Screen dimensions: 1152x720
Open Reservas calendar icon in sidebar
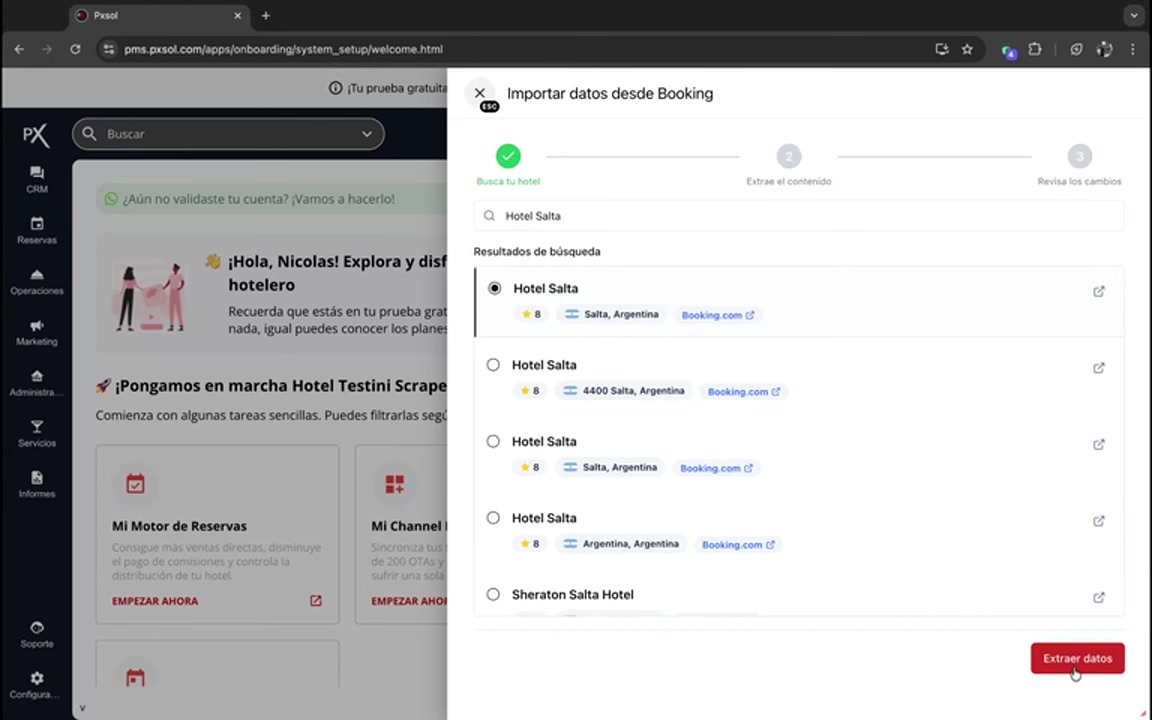coord(37,230)
